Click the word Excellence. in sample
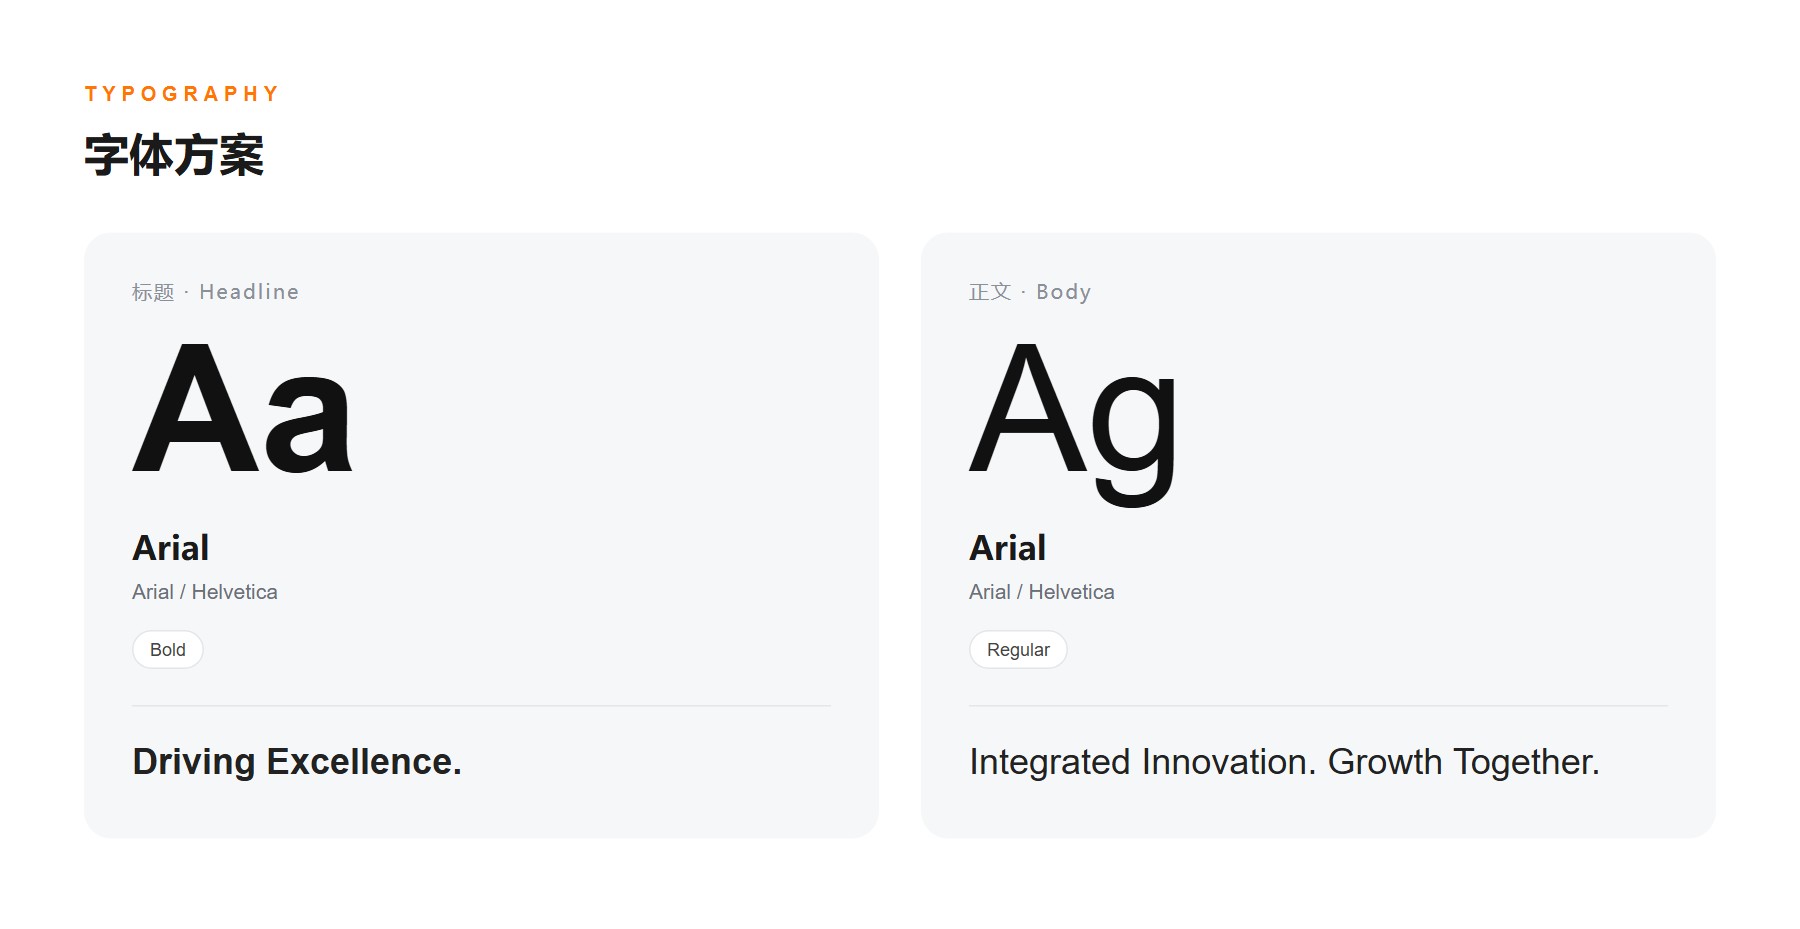Viewport: 1800px width, 929px height. coord(364,762)
